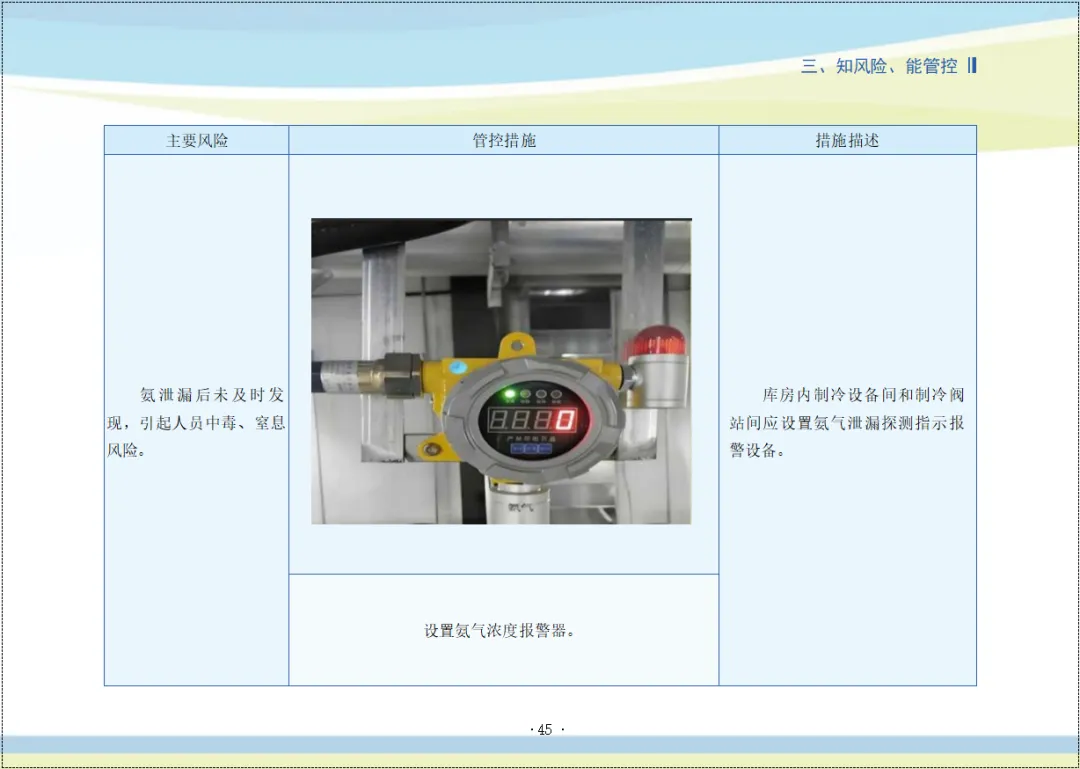Click the page number '45'
1080x769 pixels.
(x=545, y=730)
